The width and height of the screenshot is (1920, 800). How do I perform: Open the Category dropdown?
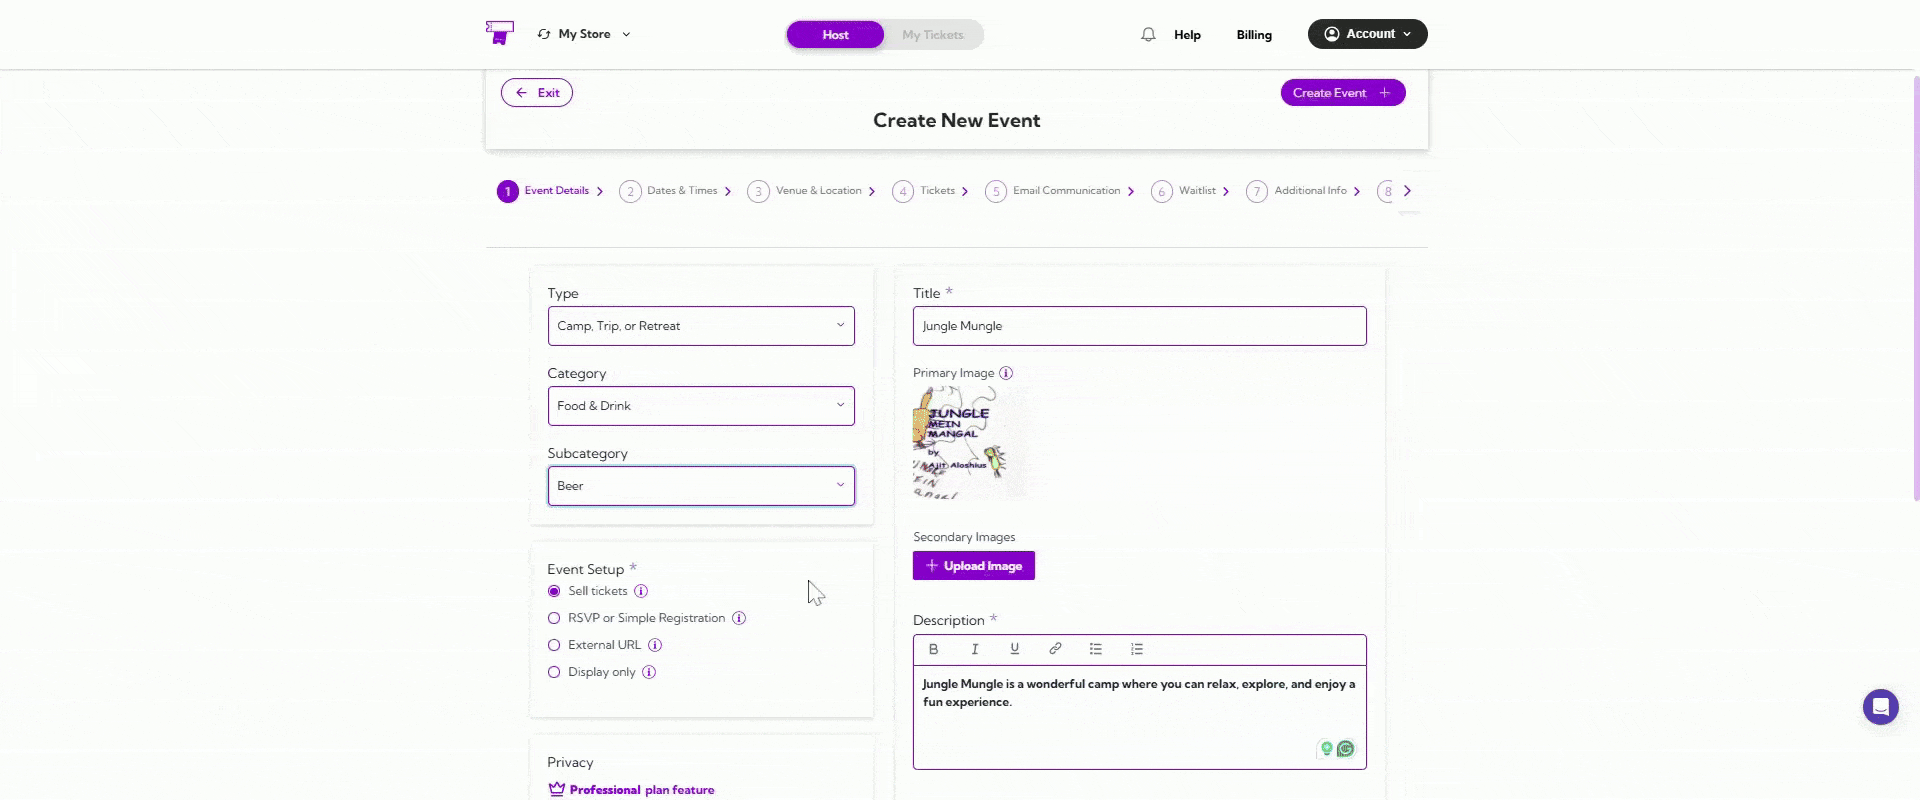pyautogui.click(x=701, y=406)
